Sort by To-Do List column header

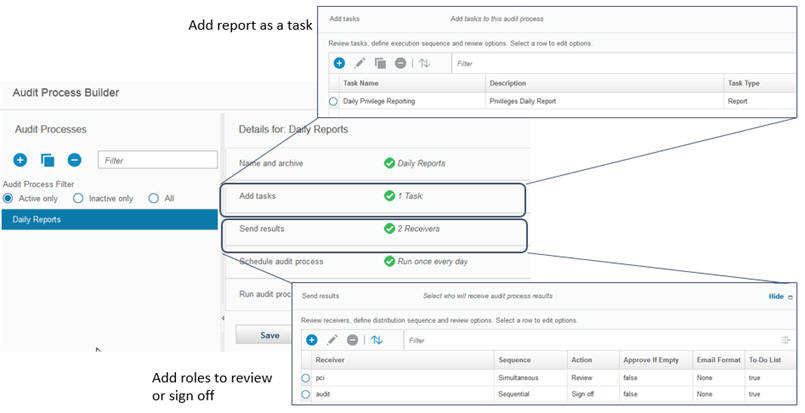click(x=770, y=360)
